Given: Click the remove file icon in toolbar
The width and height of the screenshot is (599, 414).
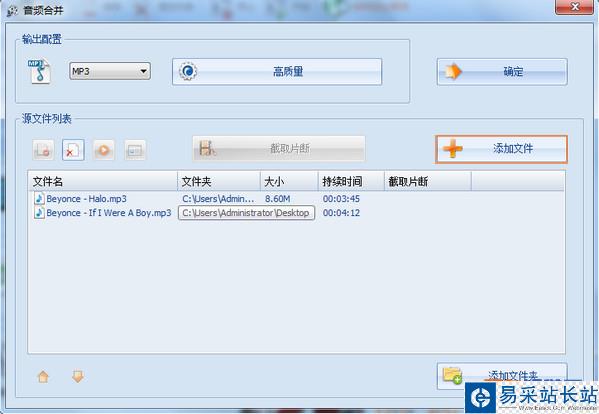Looking at the screenshot, I should (43, 150).
